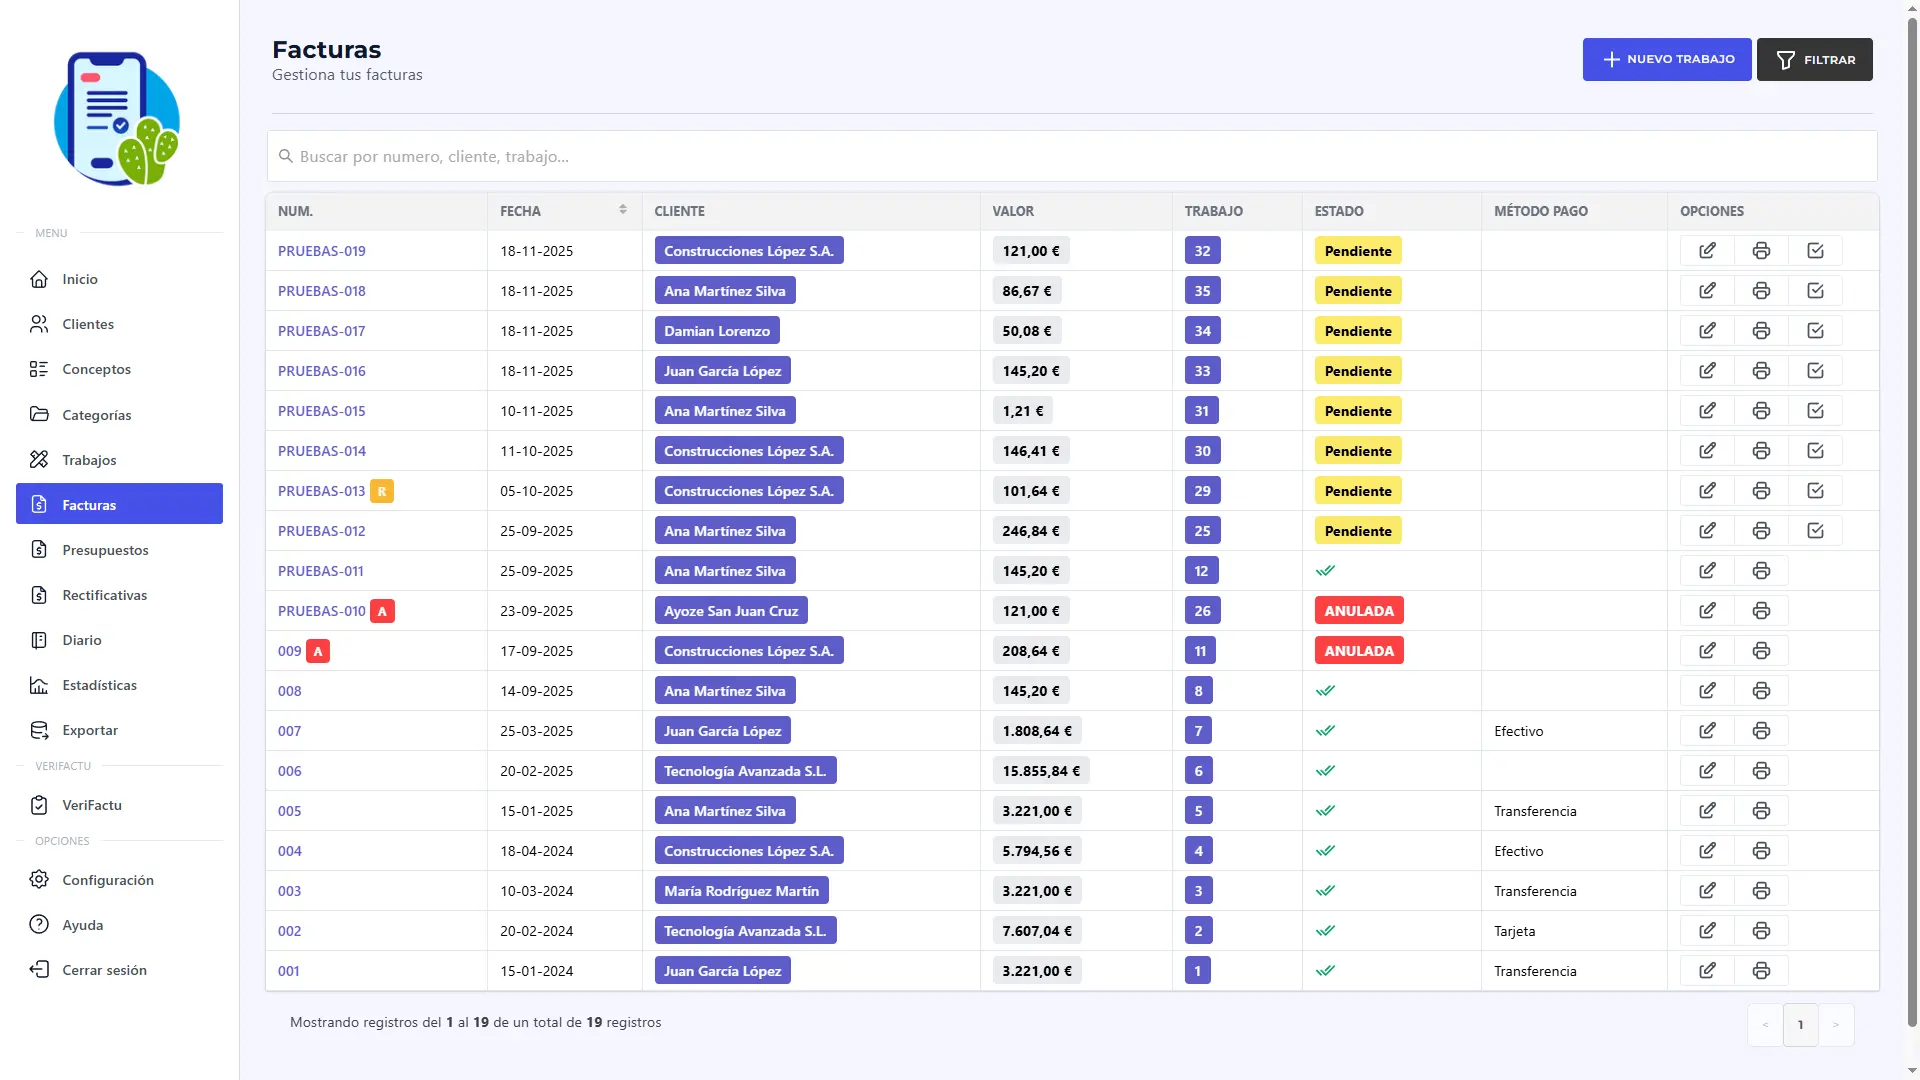Sort the table by the FECHA column arrows
Image resolution: width=1920 pixels, height=1080 pixels.
coord(623,209)
